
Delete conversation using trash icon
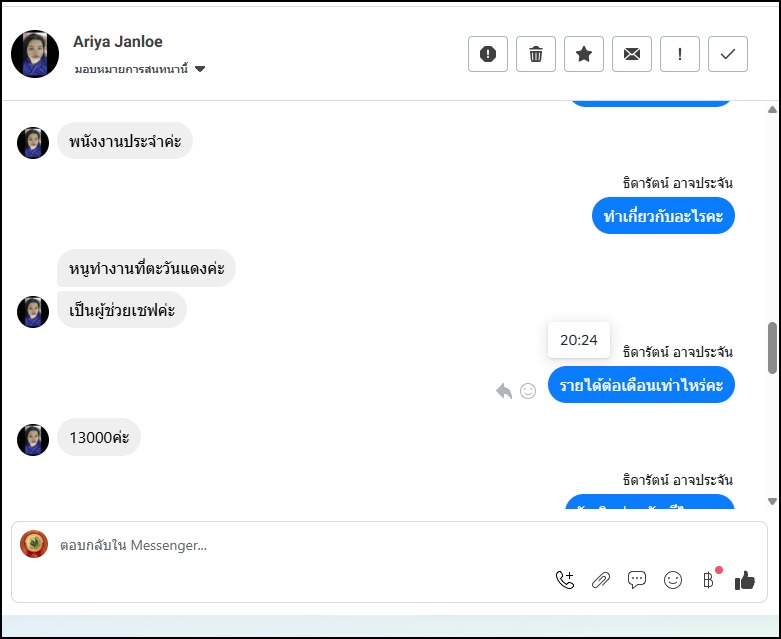click(x=536, y=54)
